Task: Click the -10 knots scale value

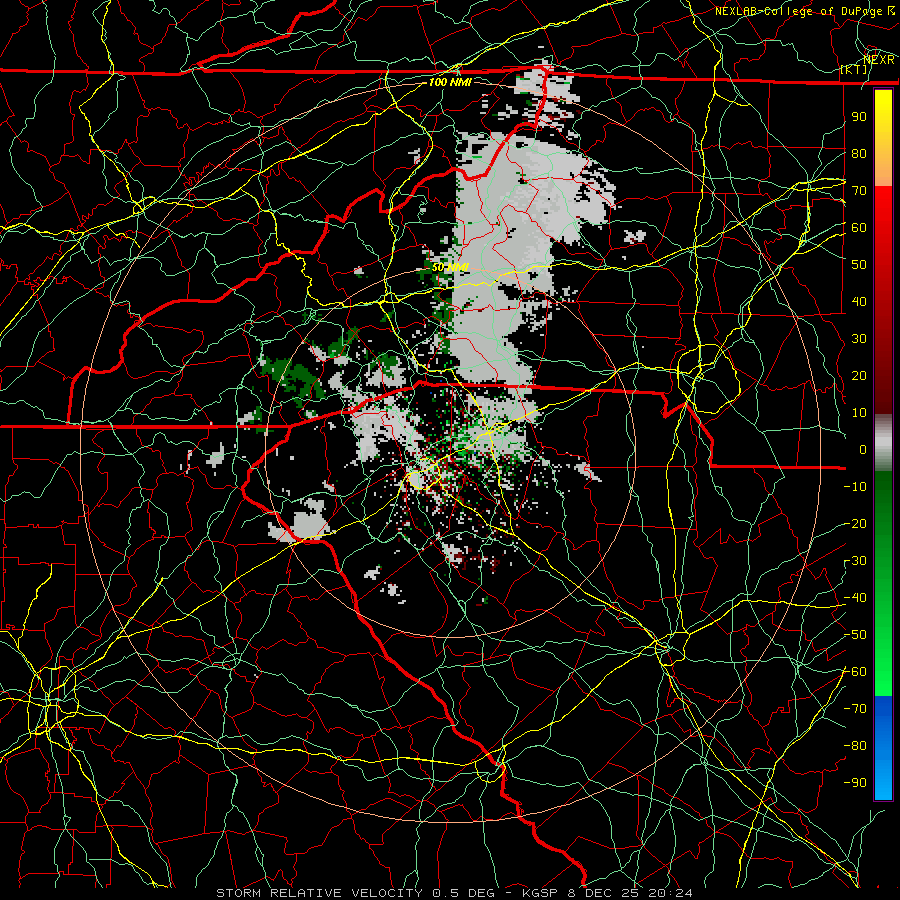Action: coord(855,487)
